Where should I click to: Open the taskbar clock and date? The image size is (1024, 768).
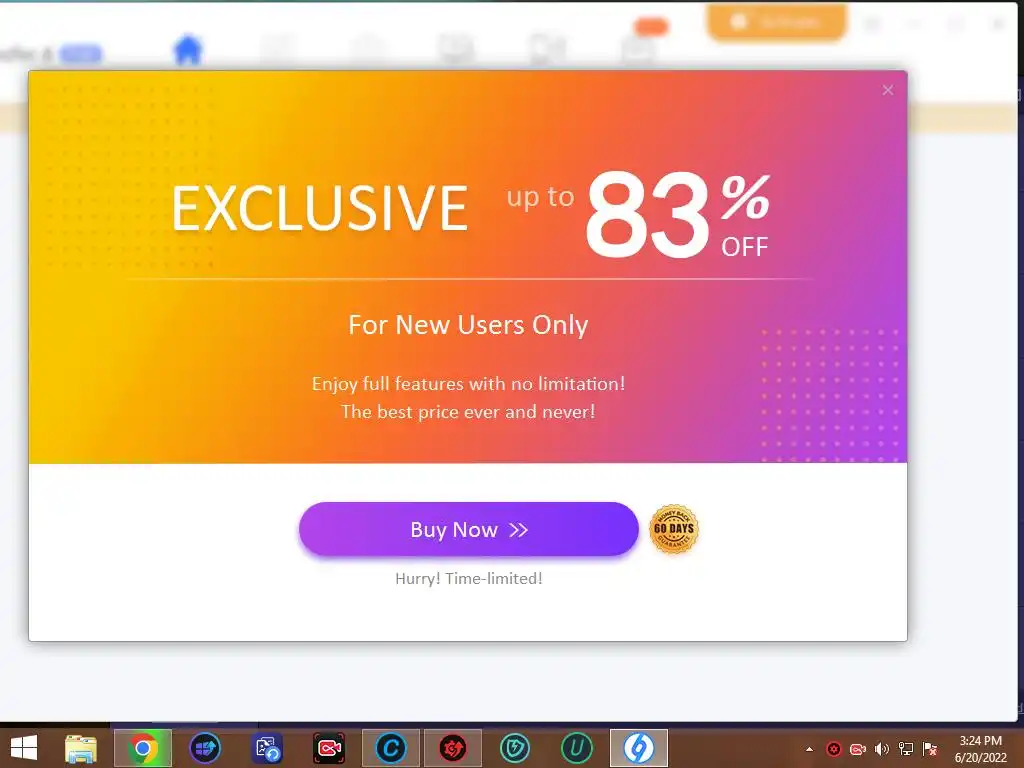point(980,749)
